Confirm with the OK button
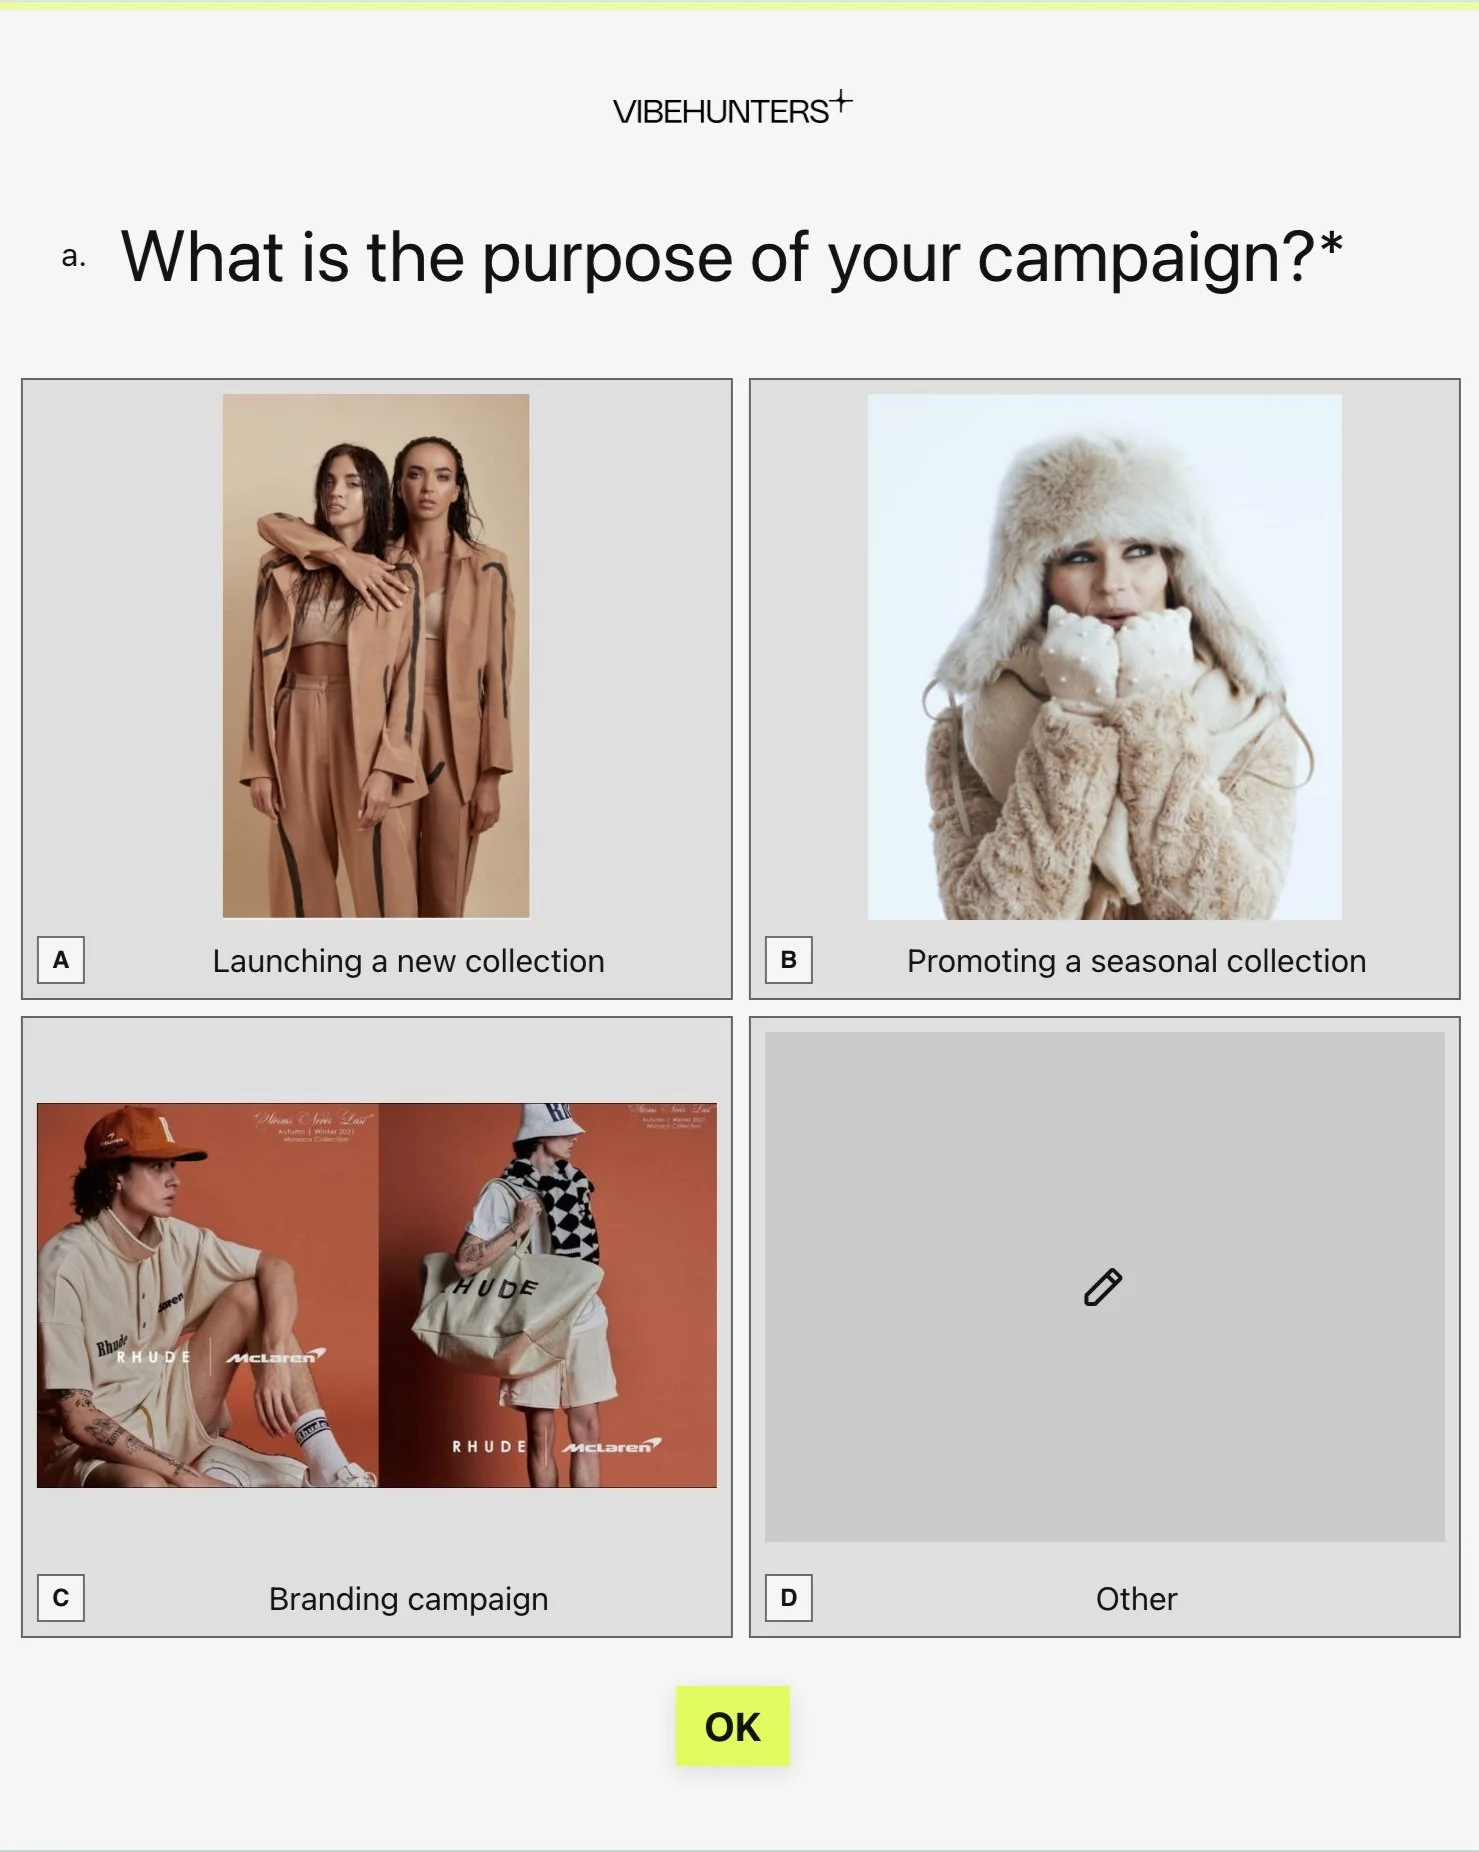The width and height of the screenshot is (1479, 1852). click(733, 1726)
